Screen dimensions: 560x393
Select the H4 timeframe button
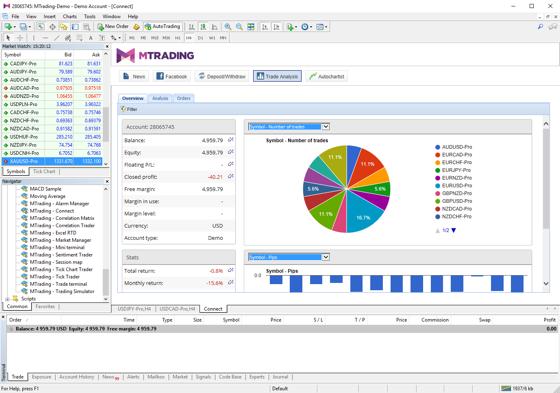point(189,38)
